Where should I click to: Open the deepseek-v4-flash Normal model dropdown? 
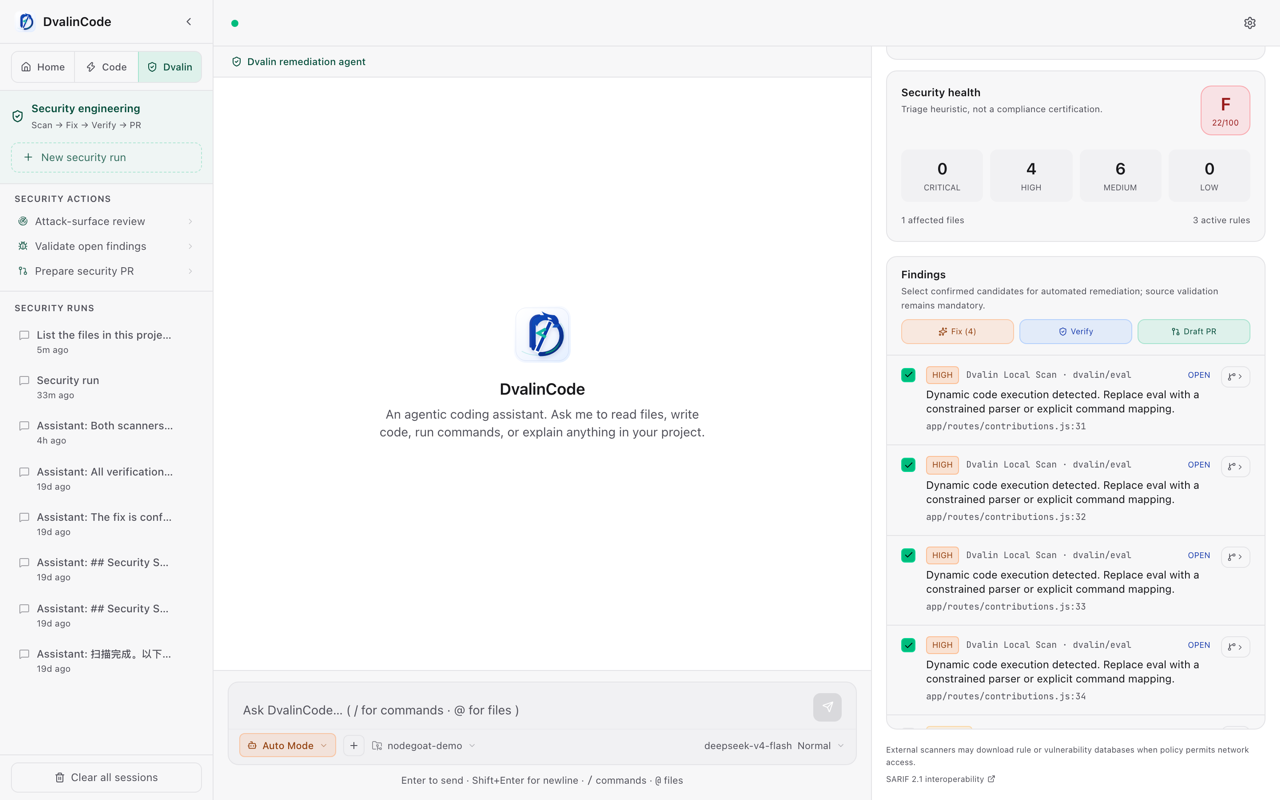[x=774, y=746]
